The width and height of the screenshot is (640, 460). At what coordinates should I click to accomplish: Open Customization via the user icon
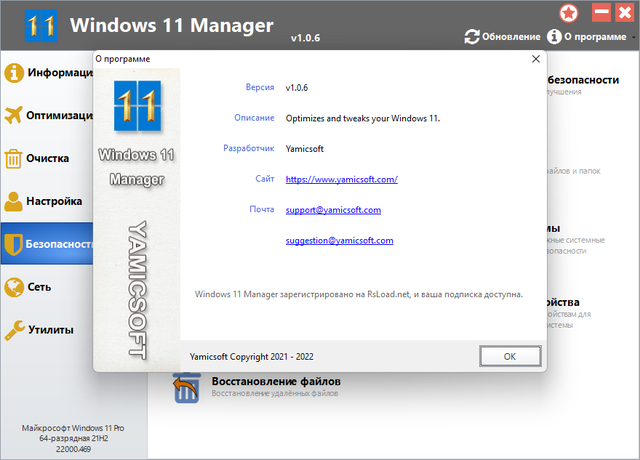tap(13, 201)
